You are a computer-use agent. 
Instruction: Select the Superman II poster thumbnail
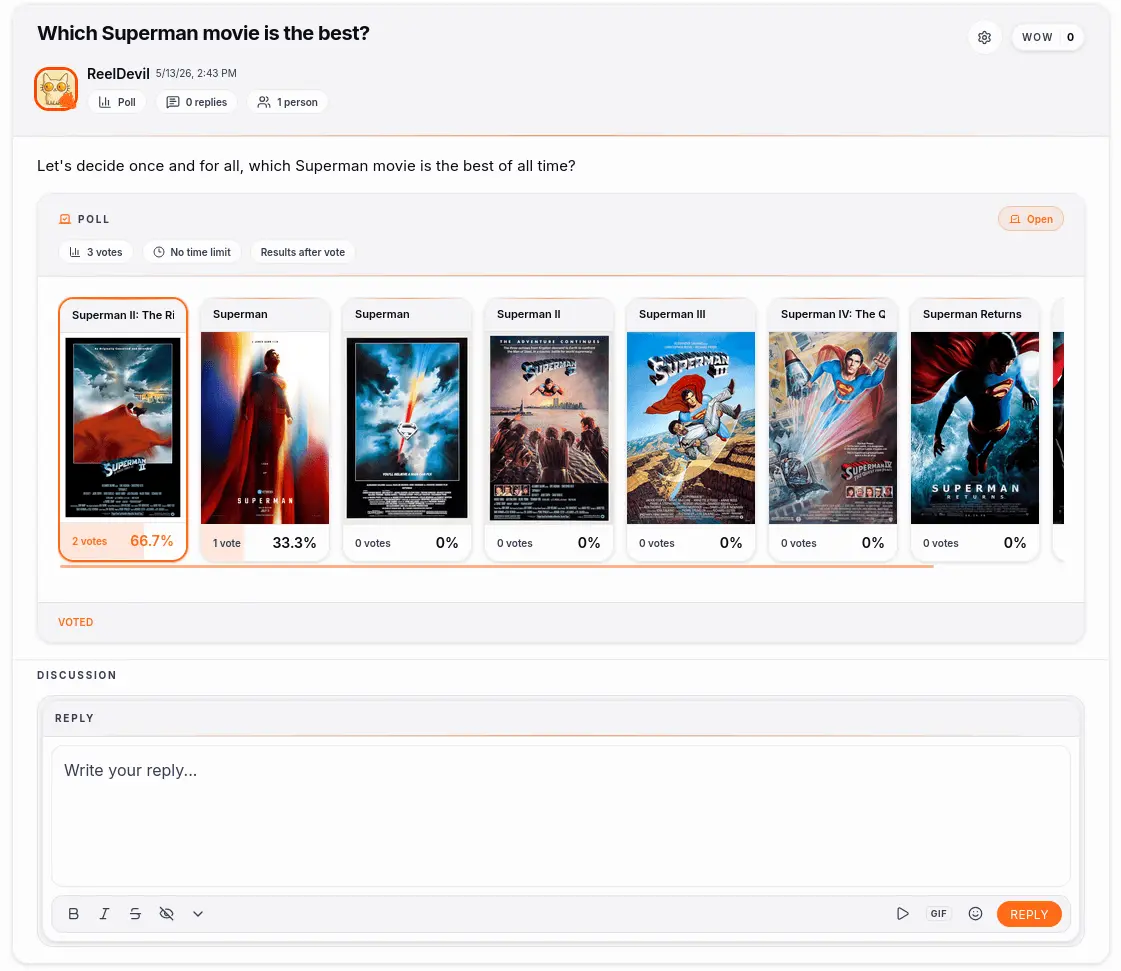click(x=549, y=428)
